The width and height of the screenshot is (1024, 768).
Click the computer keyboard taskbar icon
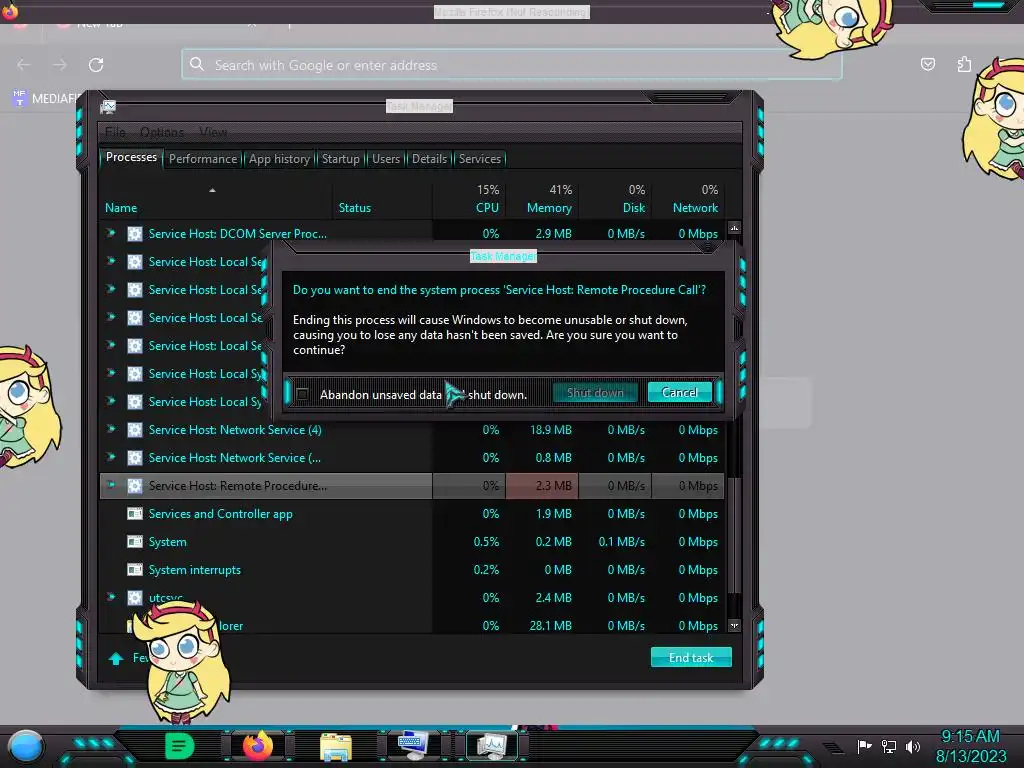click(x=413, y=745)
